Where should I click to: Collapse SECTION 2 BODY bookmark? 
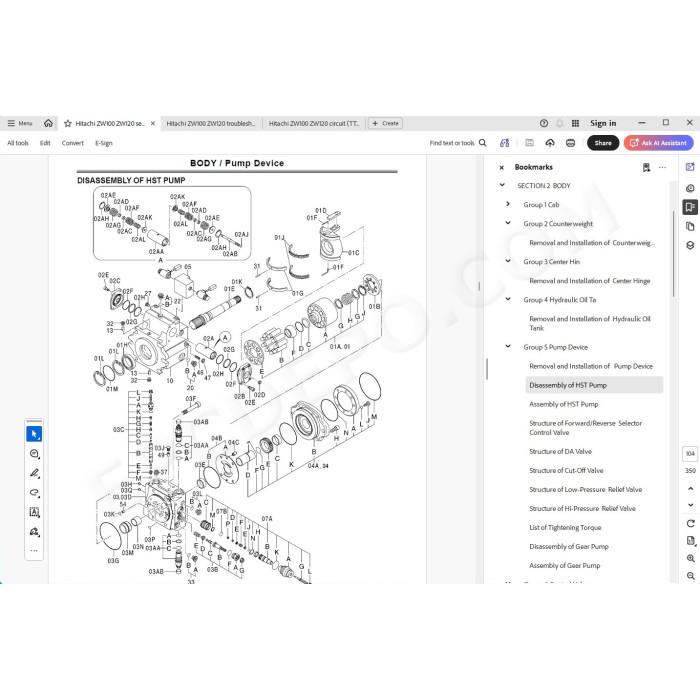[502, 185]
